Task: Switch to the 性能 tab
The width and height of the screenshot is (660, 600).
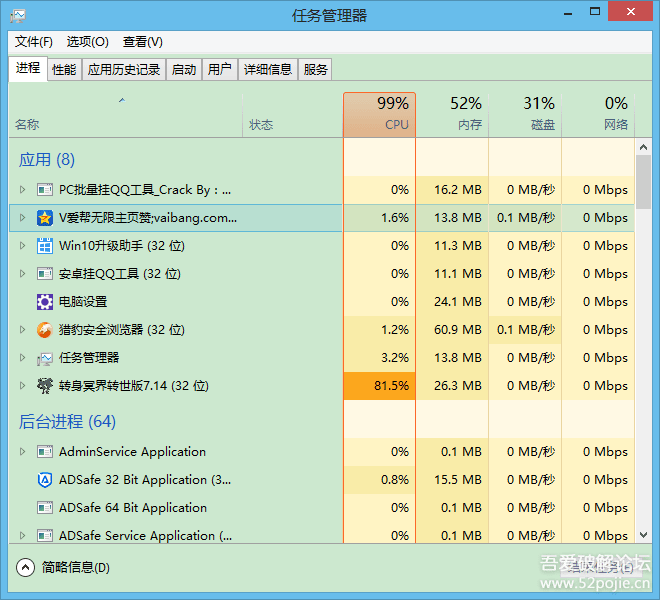Action: point(64,69)
